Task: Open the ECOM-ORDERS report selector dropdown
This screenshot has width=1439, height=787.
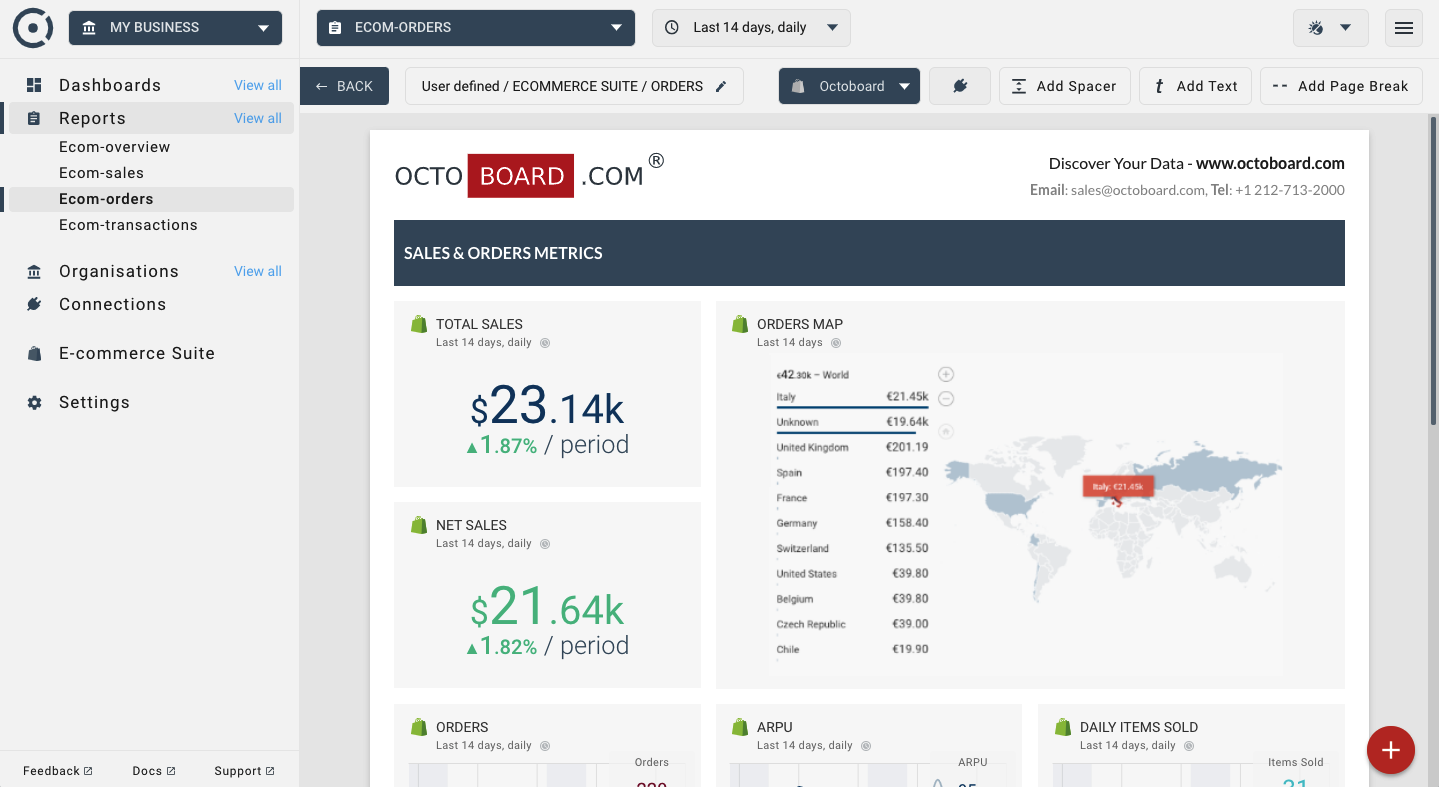Action: [476, 28]
